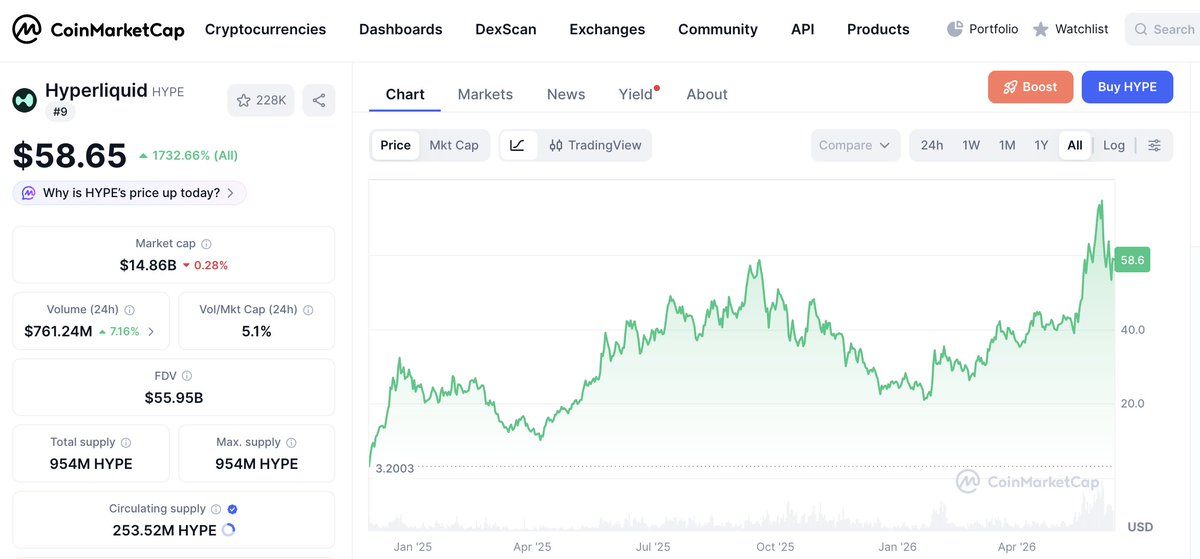Click the TradingView candlestick icon
The width and height of the screenshot is (1200, 559).
pos(556,145)
